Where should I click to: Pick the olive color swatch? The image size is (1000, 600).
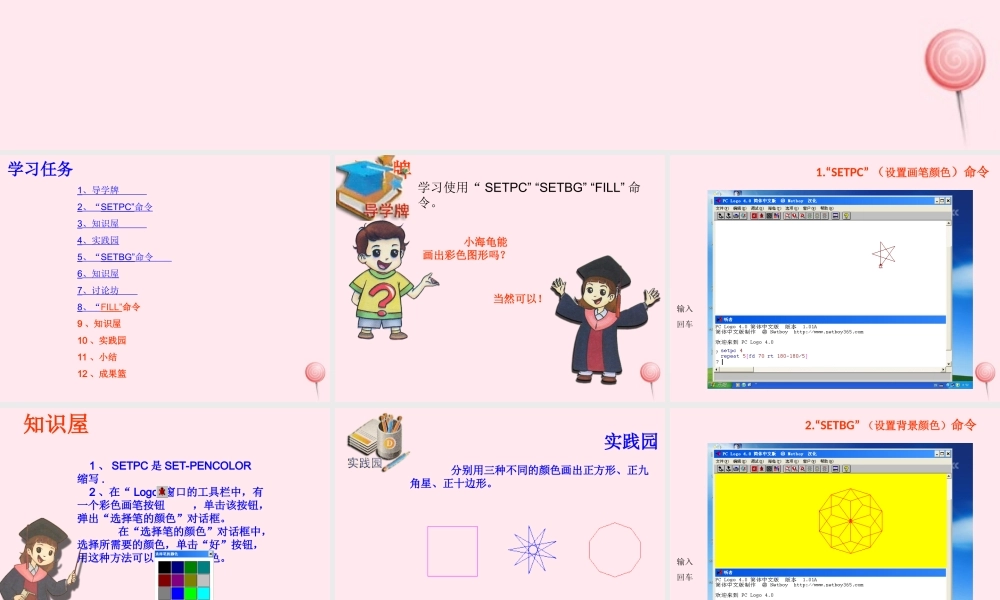click(x=191, y=580)
